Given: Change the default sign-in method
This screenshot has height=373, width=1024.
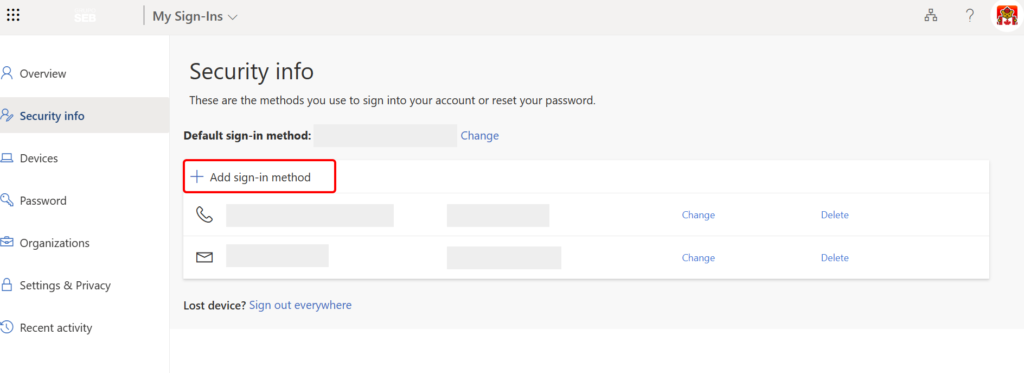Looking at the screenshot, I should [479, 135].
